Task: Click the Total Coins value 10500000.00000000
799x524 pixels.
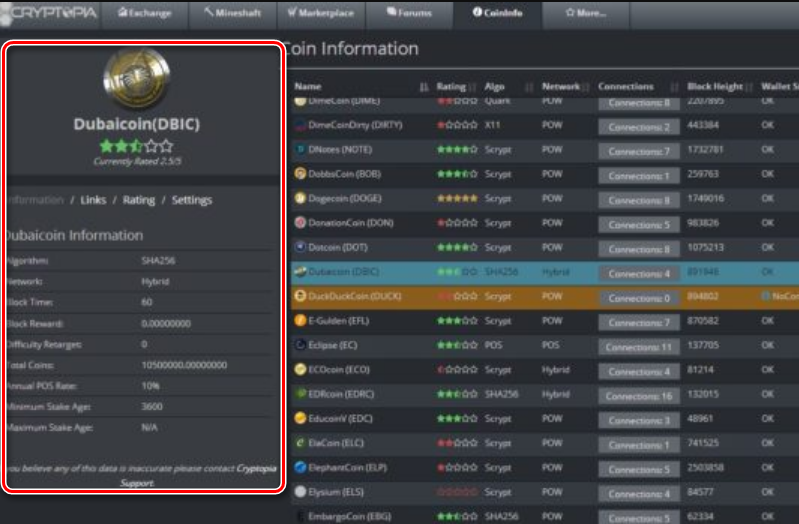Action: (184, 365)
